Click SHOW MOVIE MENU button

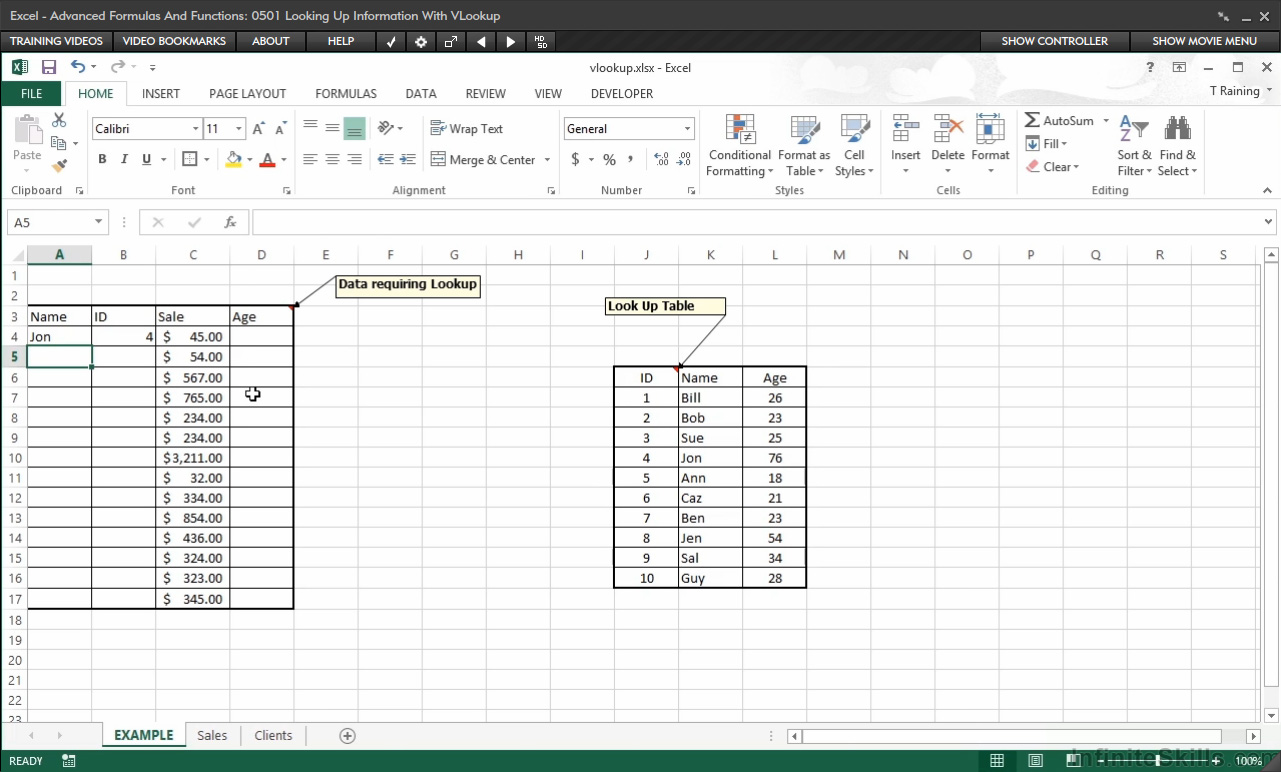[x=1205, y=41]
